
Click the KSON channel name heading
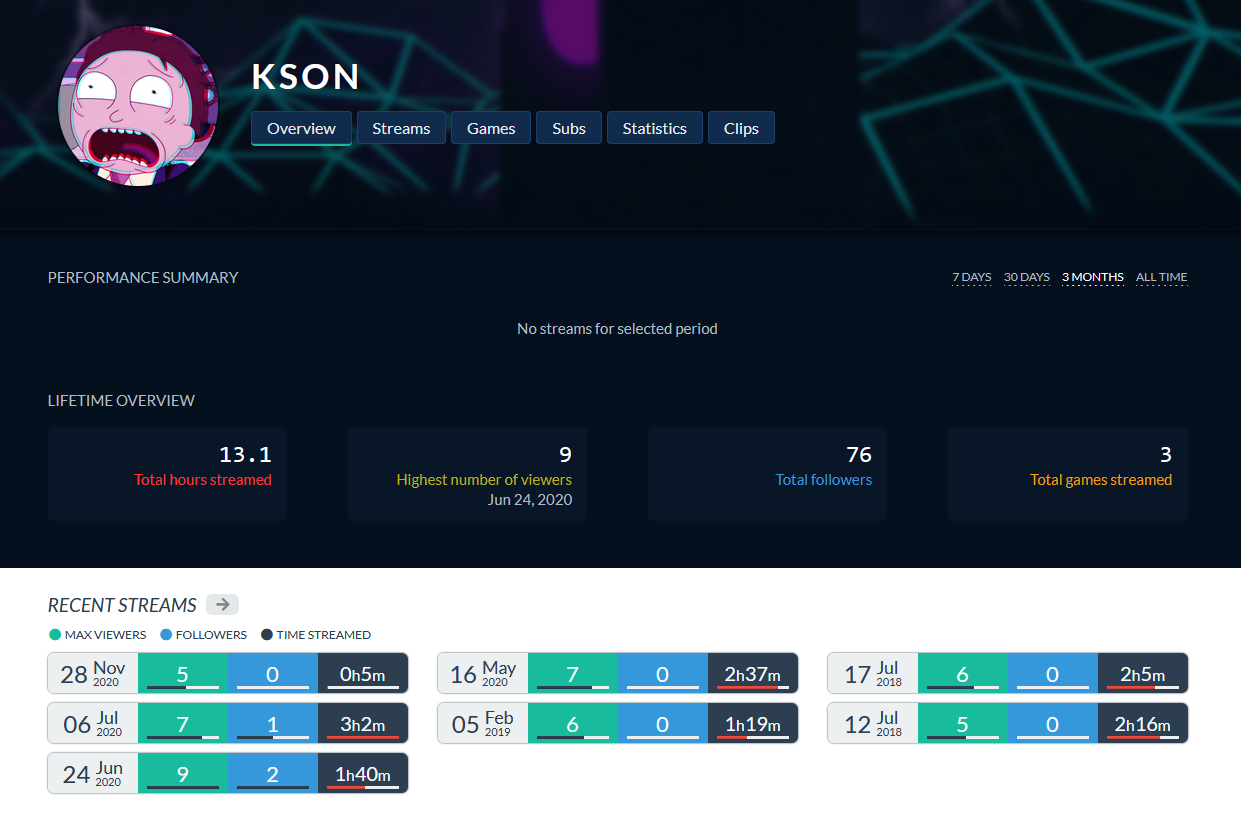coord(306,77)
